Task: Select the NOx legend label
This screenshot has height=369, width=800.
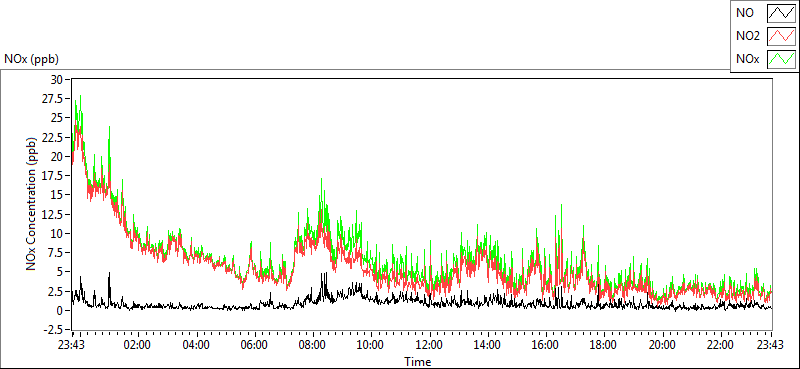Action: [746, 59]
